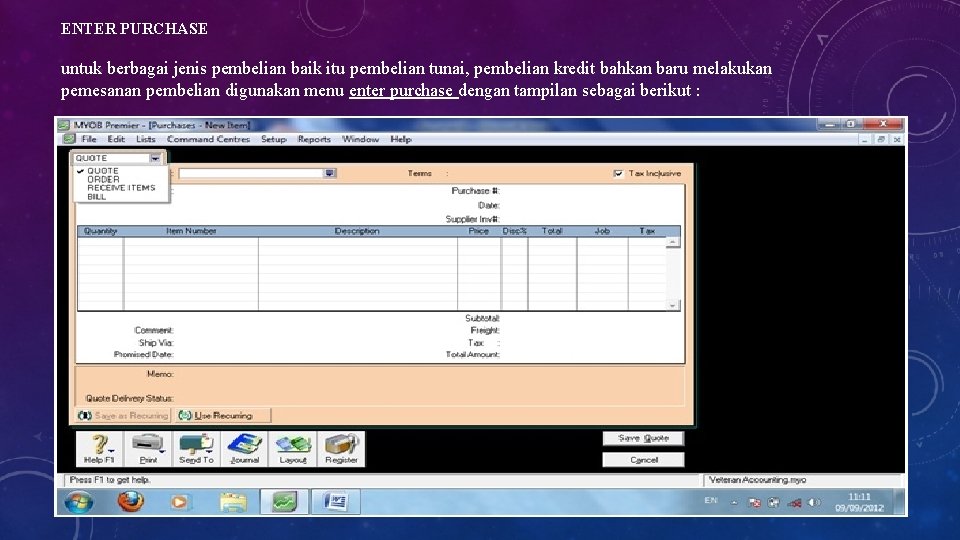Viewport: 960px width, 540px height.
Task: Open the Reports menu
Action: [314, 140]
